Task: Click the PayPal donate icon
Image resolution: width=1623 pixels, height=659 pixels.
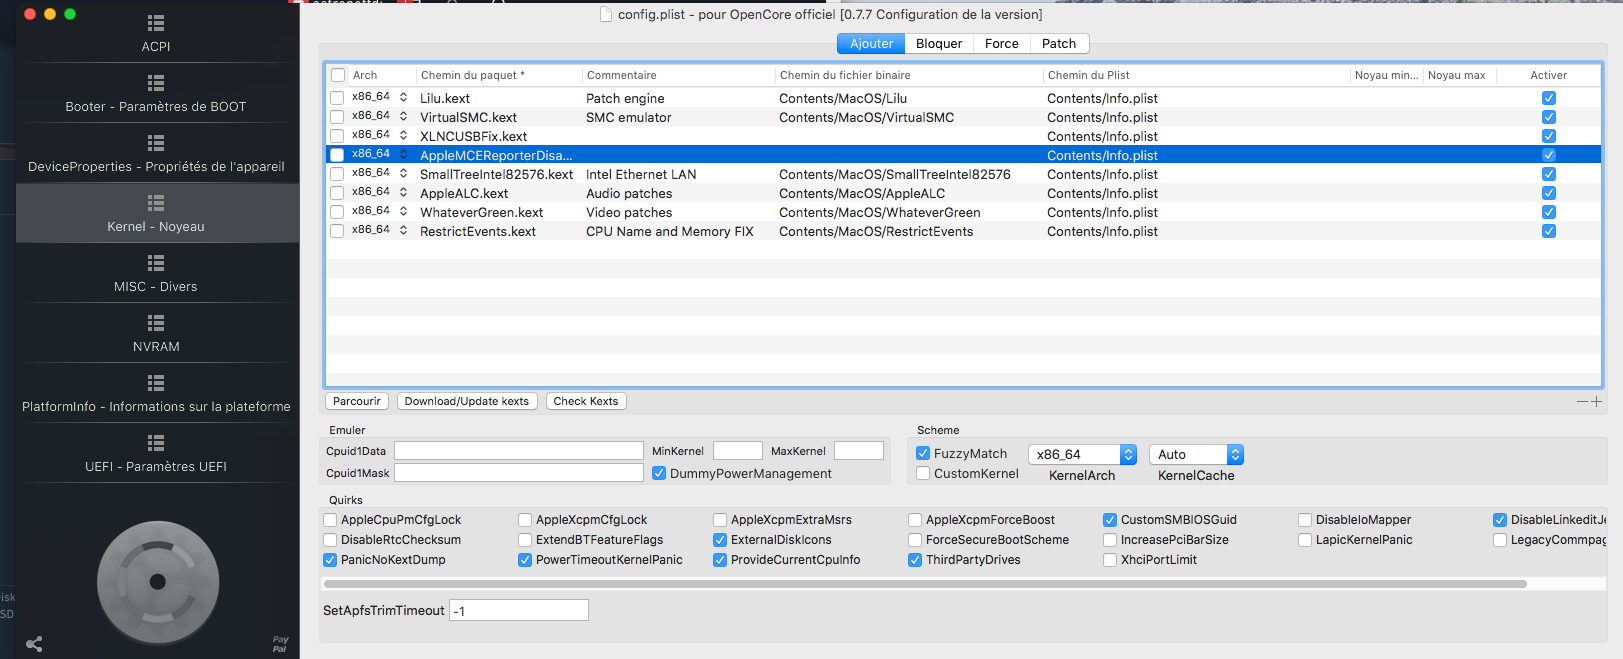Action: 280,644
